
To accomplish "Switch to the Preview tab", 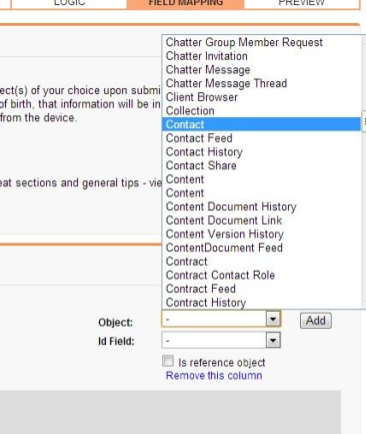I will tap(301, 3).
